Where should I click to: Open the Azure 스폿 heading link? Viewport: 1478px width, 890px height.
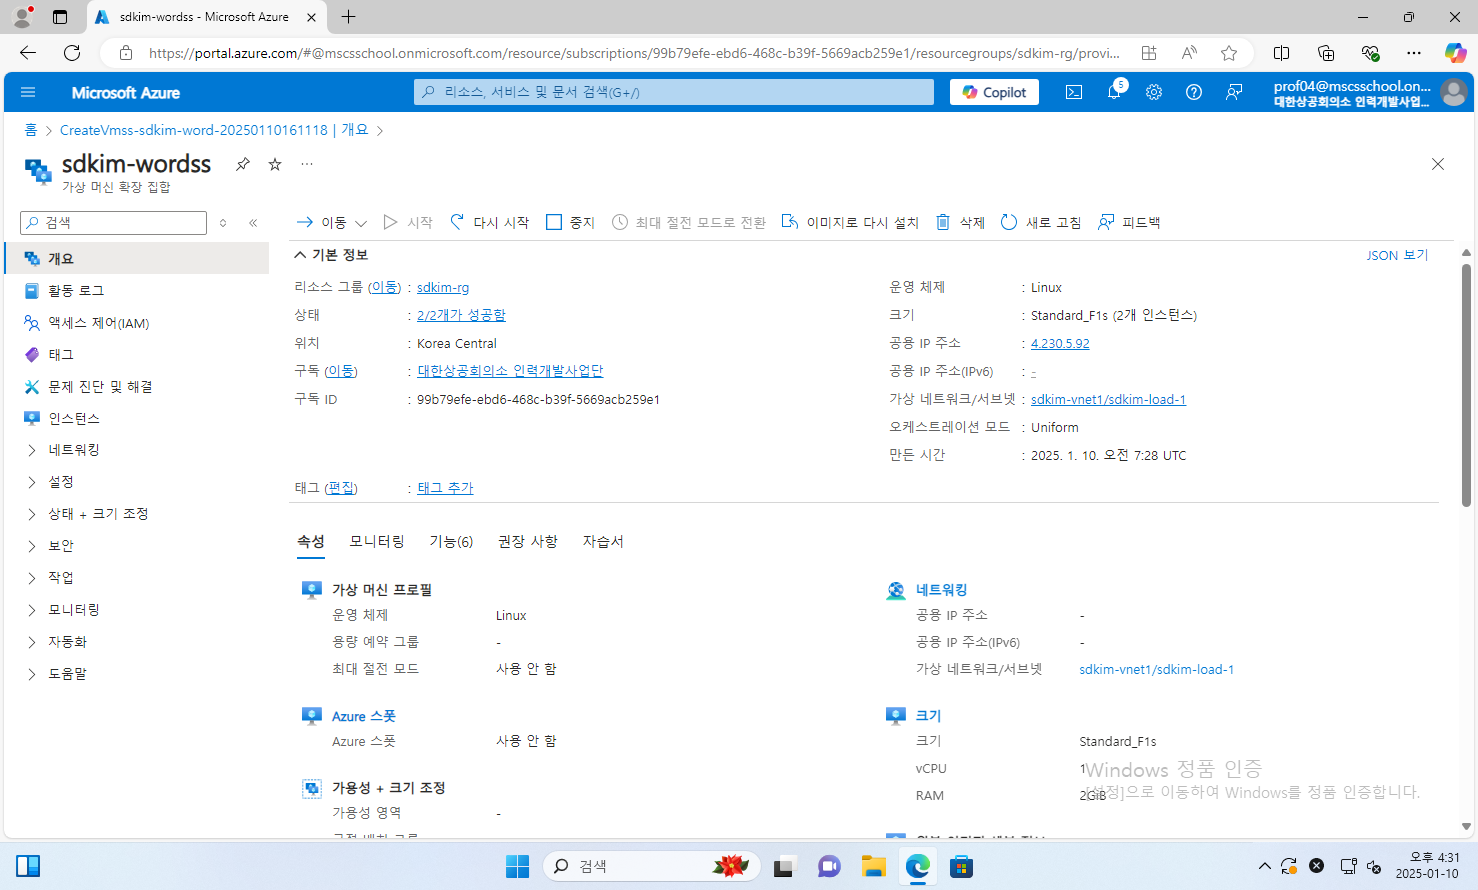click(364, 716)
